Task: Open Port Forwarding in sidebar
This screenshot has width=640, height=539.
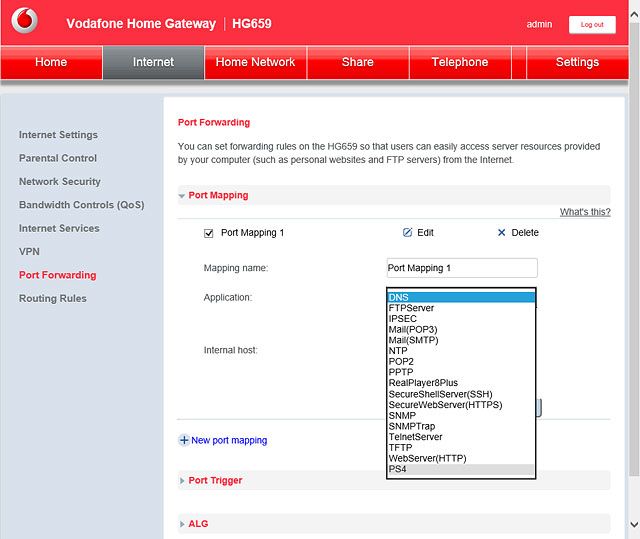Action: coord(58,275)
